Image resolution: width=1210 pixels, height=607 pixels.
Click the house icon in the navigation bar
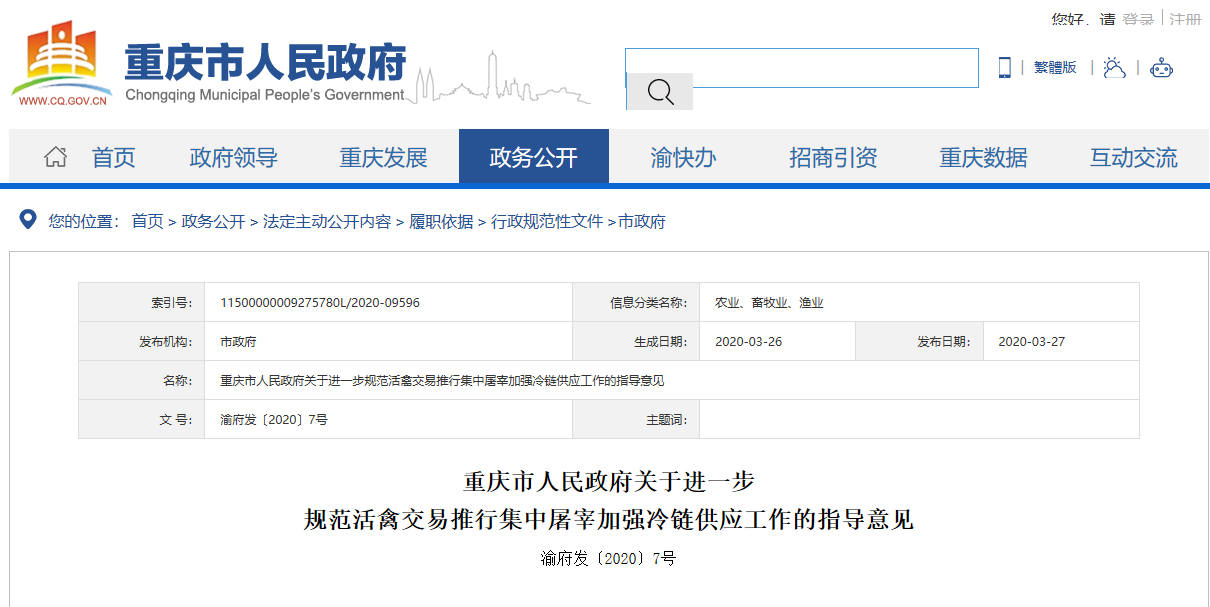pos(56,157)
